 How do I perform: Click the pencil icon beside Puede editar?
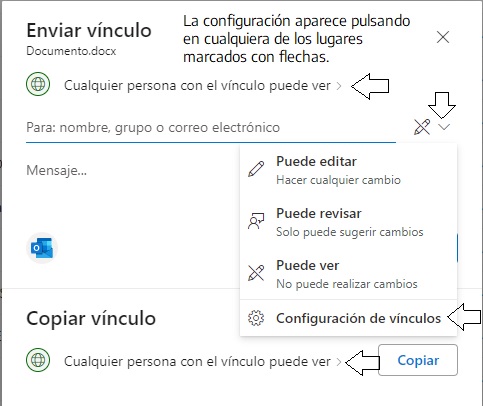(x=256, y=169)
